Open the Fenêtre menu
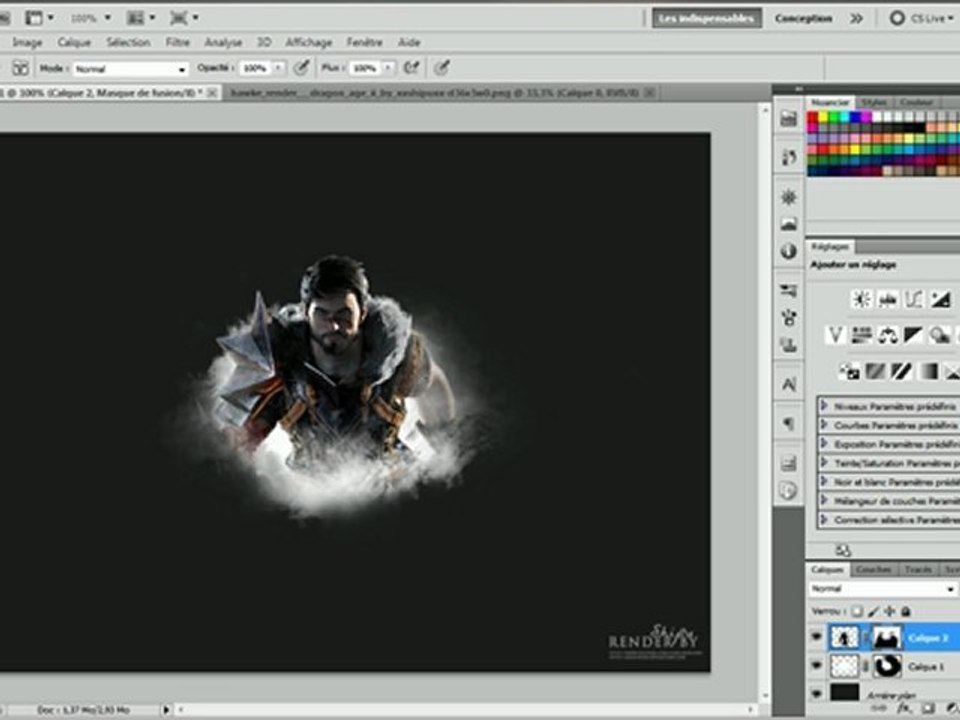 pos(364,42)
